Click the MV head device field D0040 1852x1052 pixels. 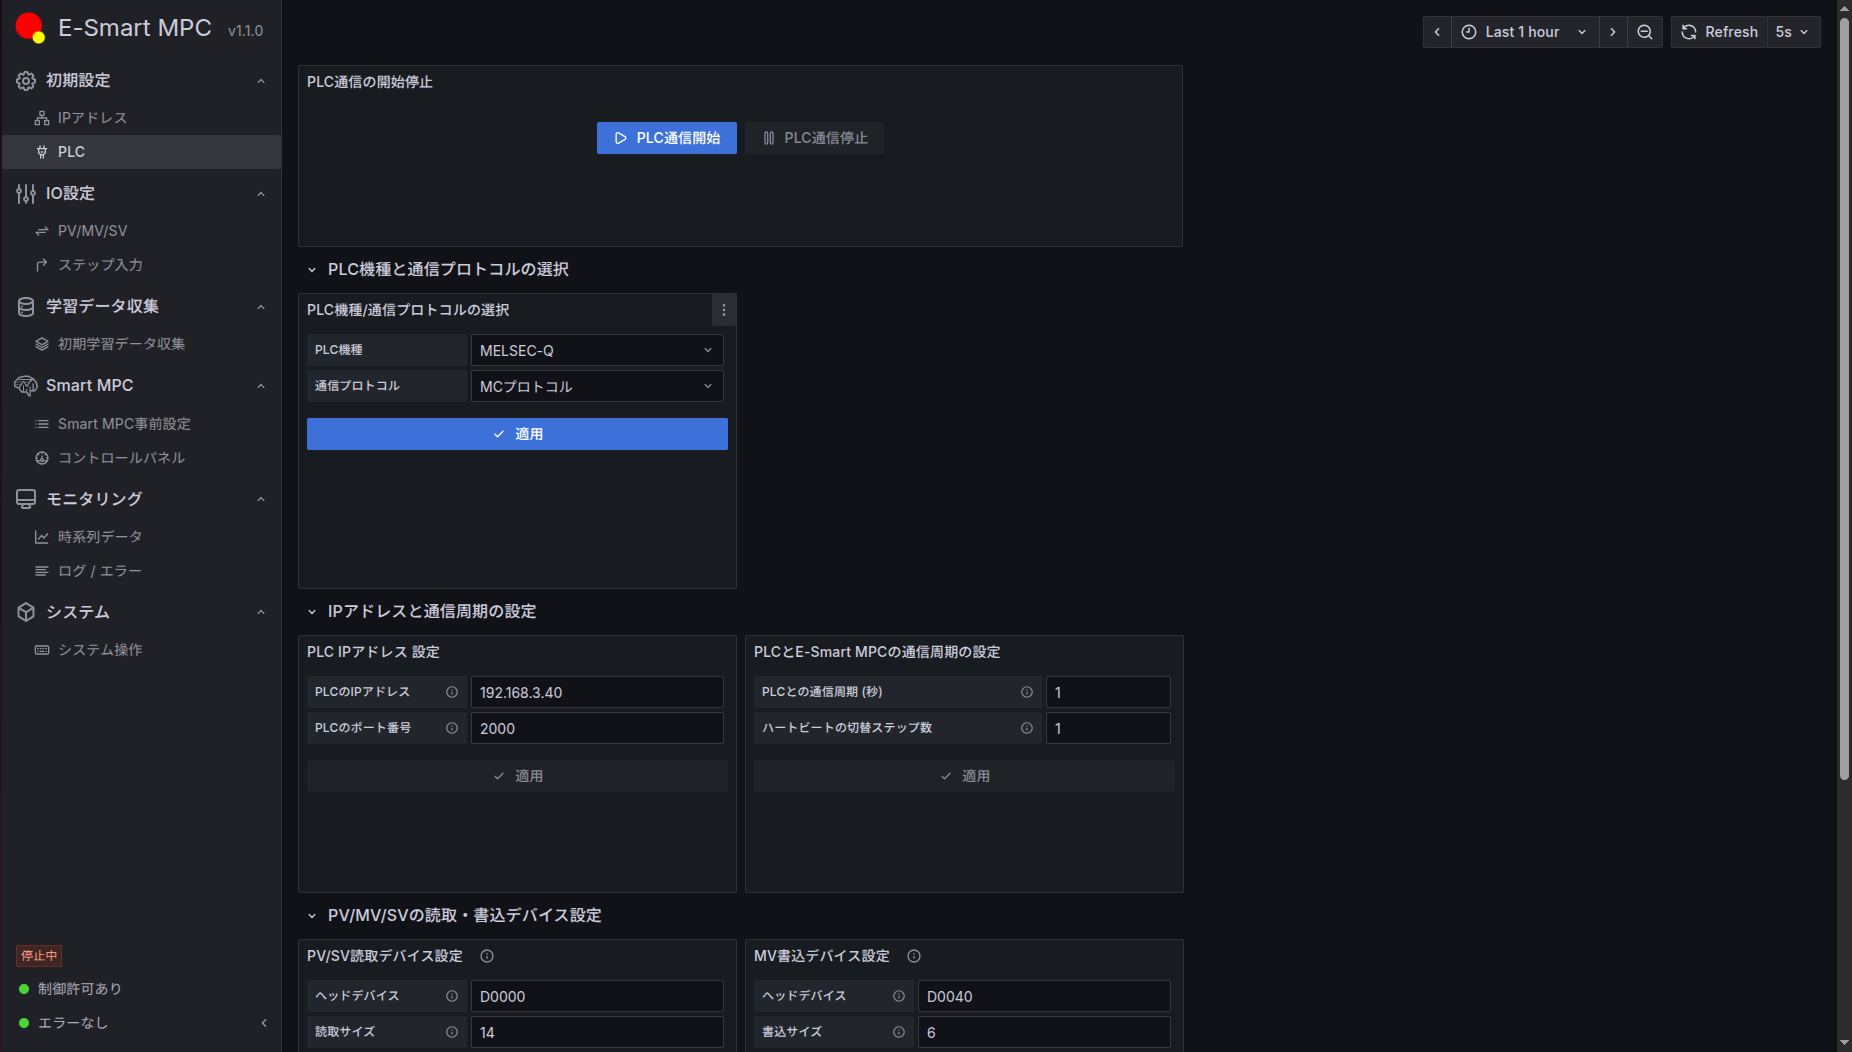1044,996
